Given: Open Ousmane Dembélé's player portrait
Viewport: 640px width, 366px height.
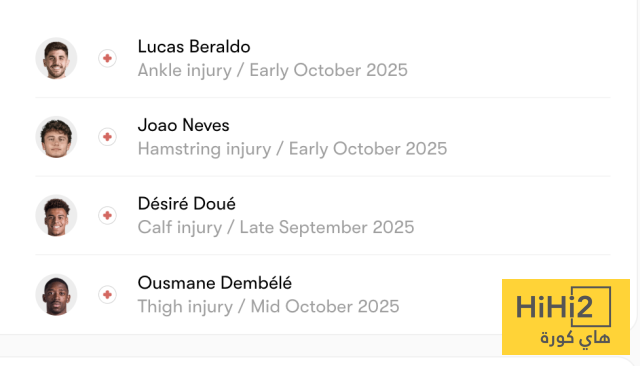Looking at the screenshot, I should pos(56,295).
